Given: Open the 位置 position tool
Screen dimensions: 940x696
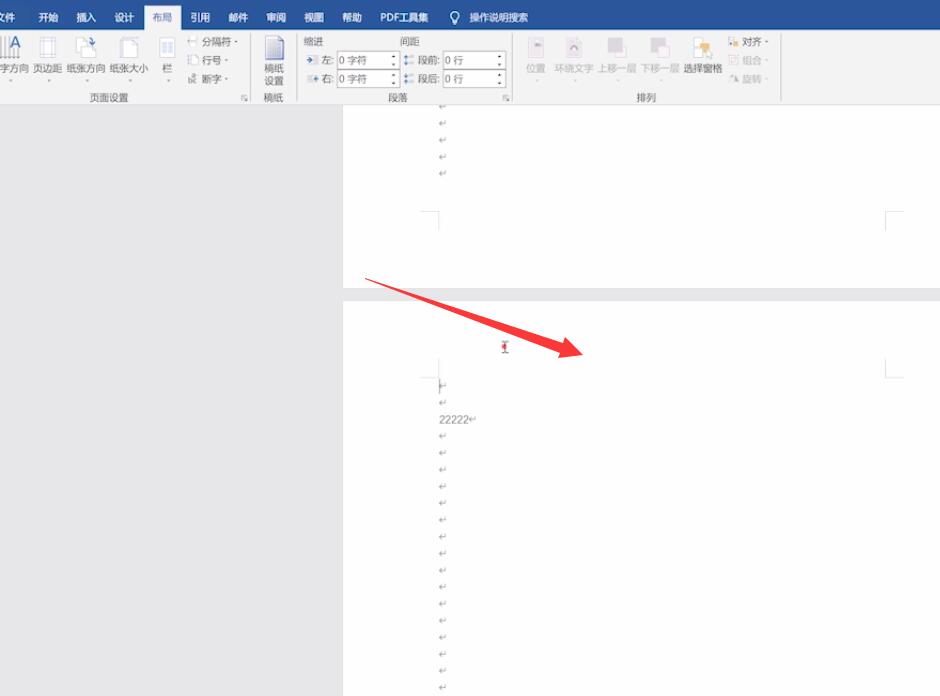Looking at the screenshot, I should 536,57.
